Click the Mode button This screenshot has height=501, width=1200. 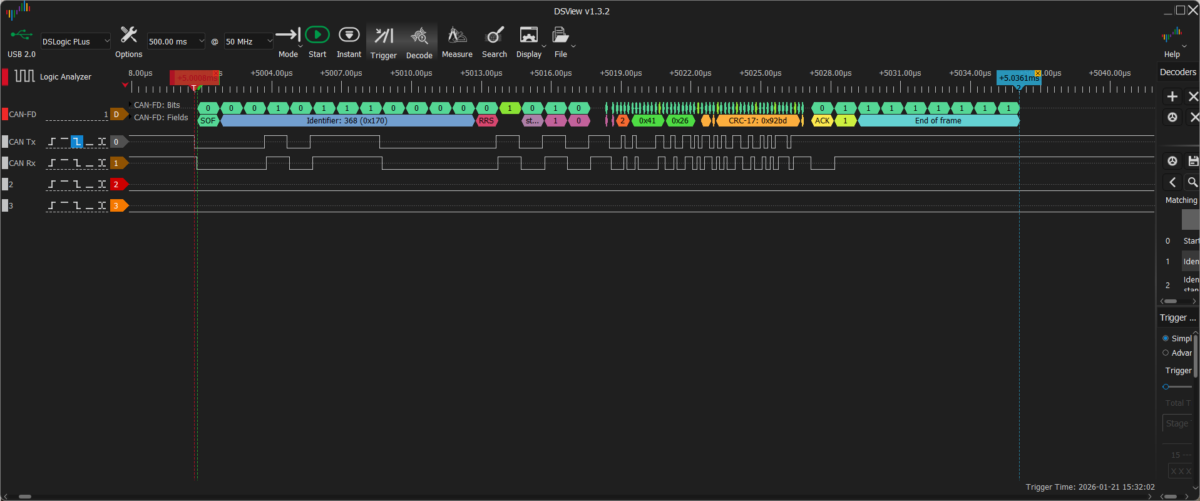288,36
